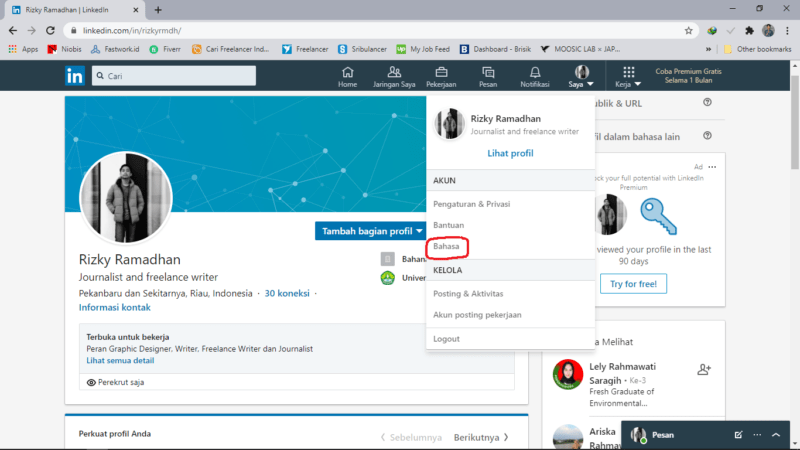Viewport: 800px width, 450px height.
Task: Open a new browser tab
Action: [x=158, y=10]
